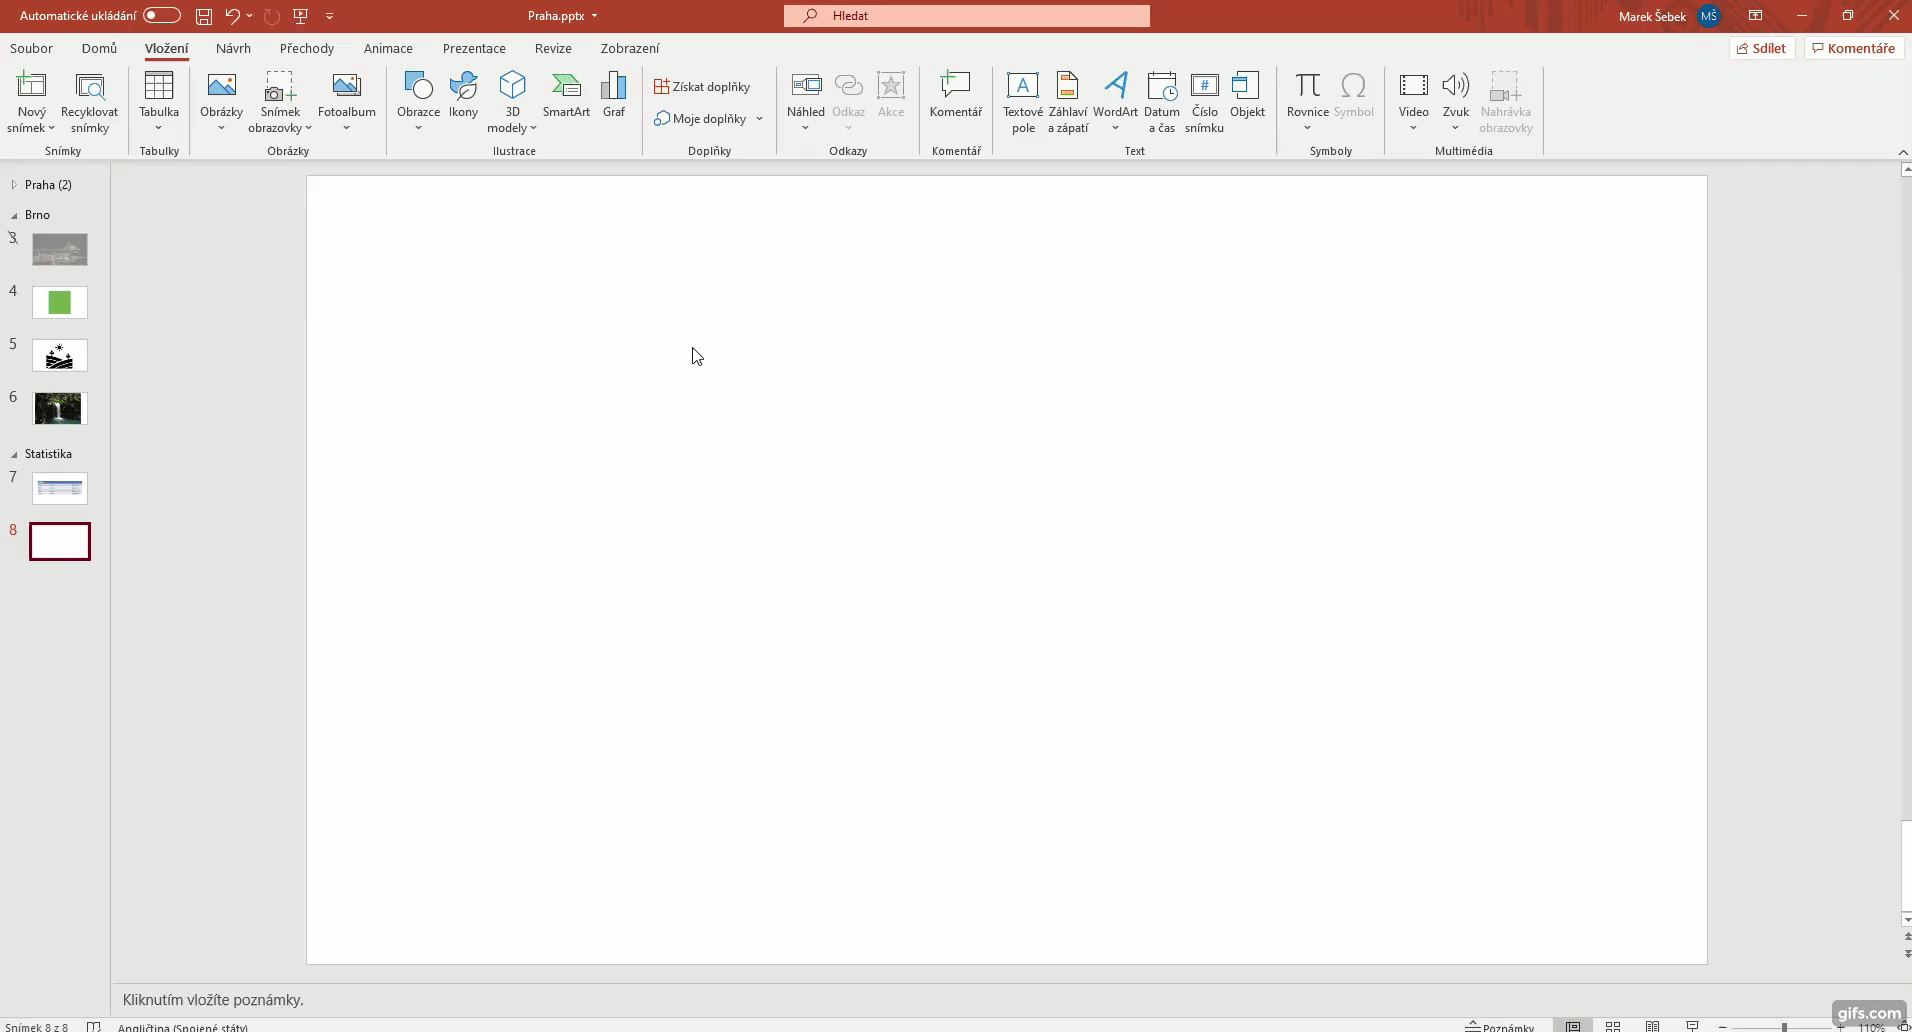This screenshot has width=1912, height=1032.
Task: Click Získat doplňky to browse add-ins
Action: (704, 86)
